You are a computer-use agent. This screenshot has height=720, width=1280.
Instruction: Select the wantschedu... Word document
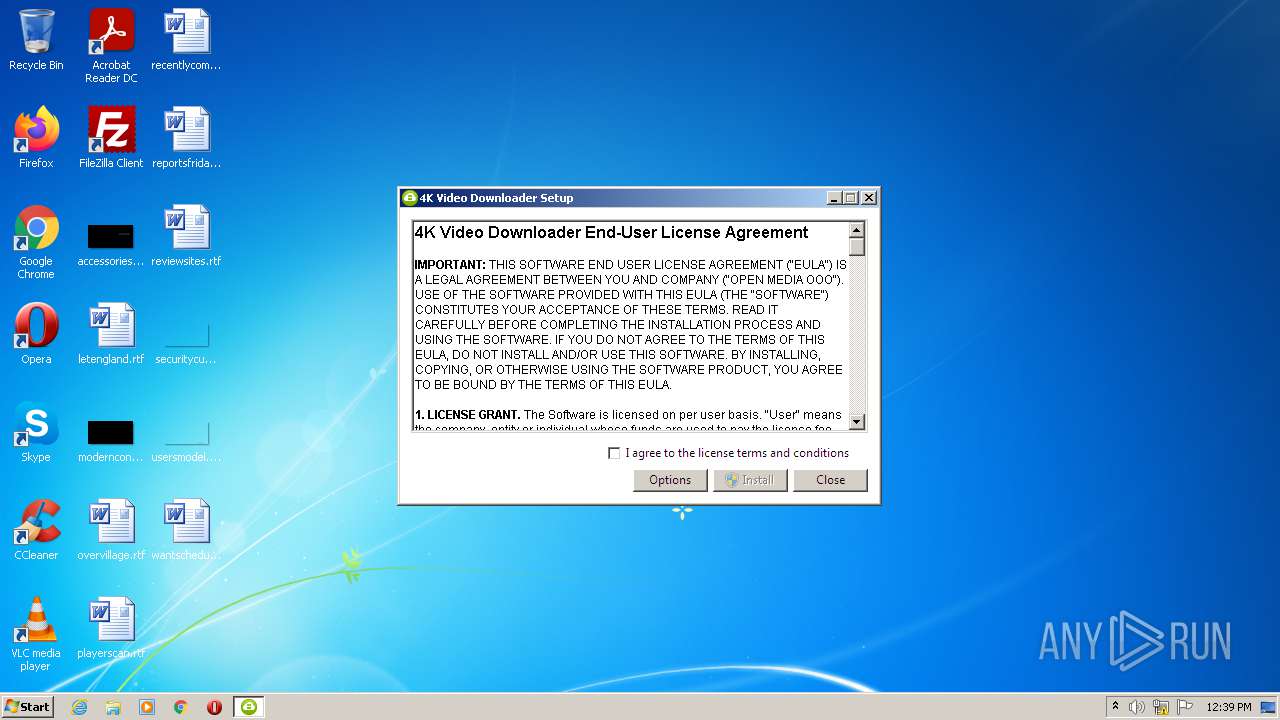tap(186, 530)
